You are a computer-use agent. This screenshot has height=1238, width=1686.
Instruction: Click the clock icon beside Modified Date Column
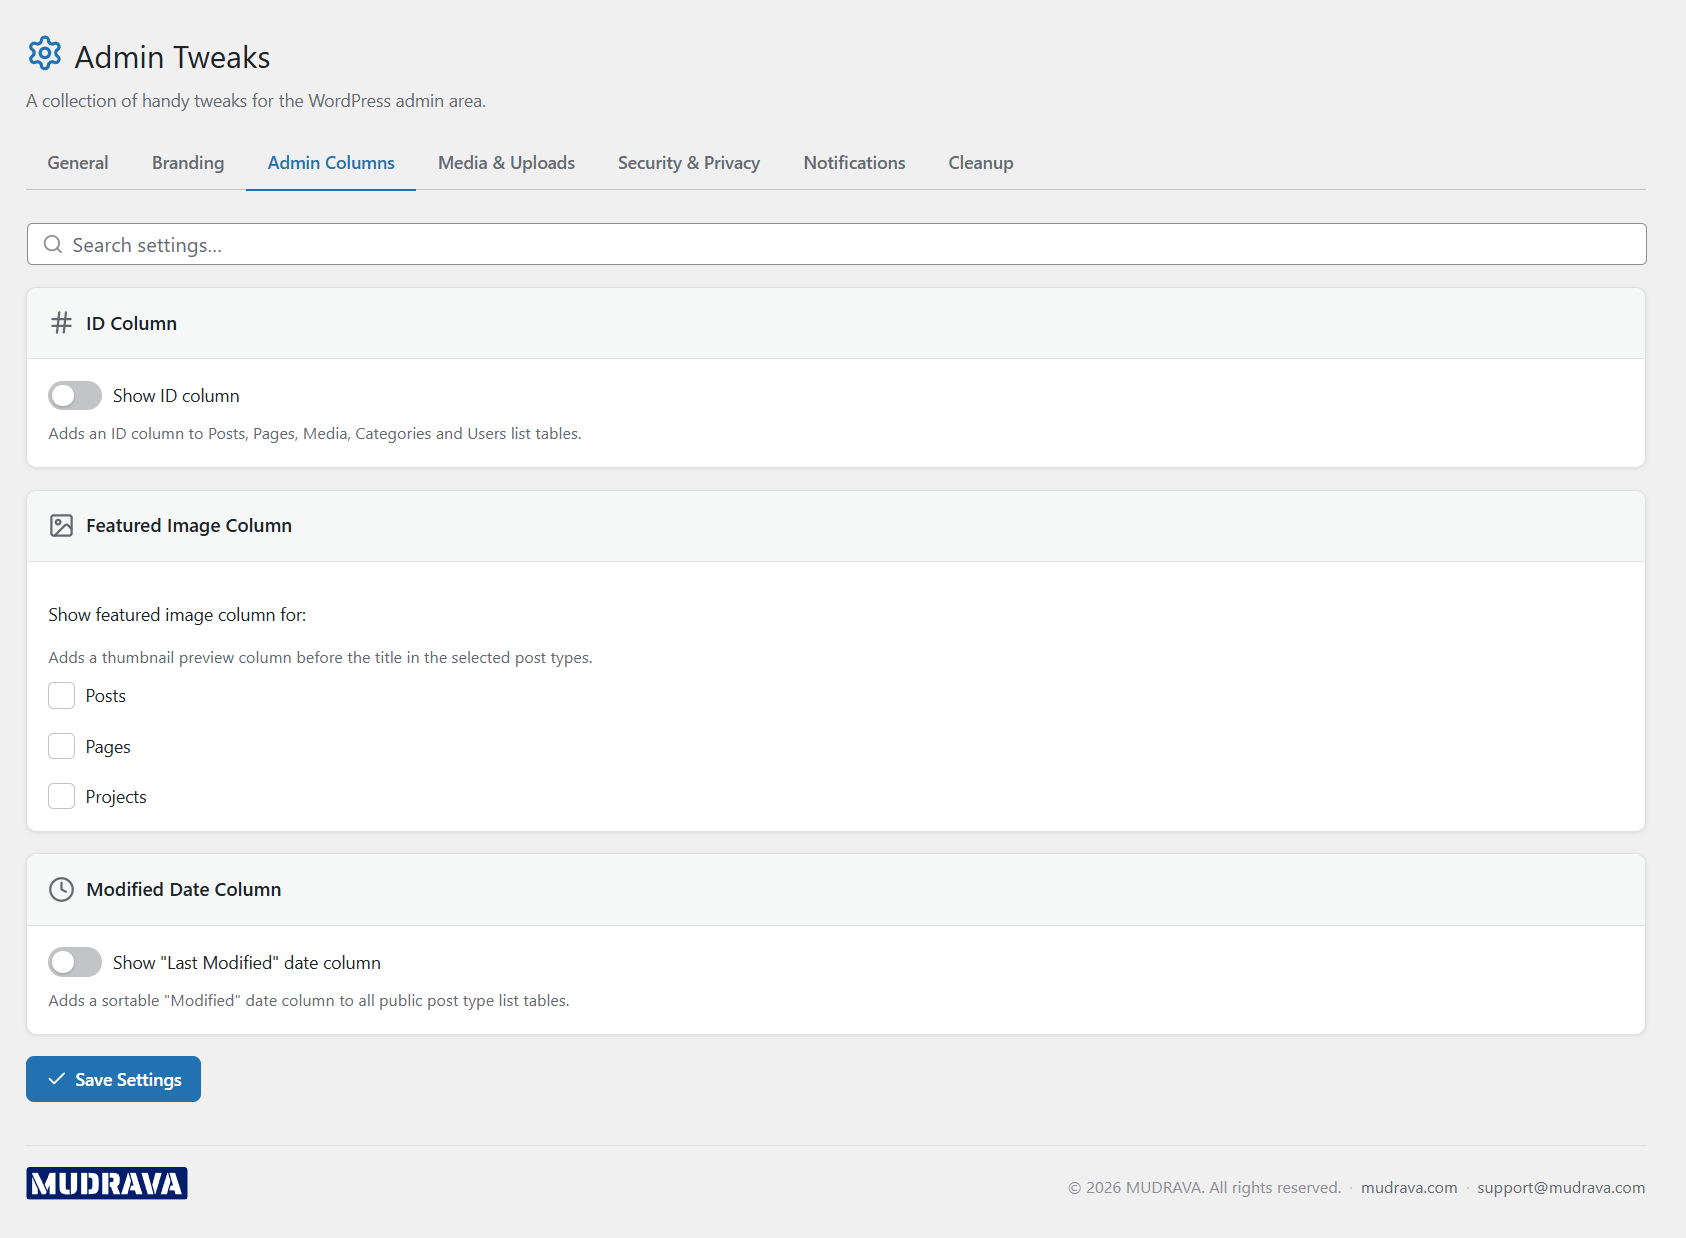[61, 889]
